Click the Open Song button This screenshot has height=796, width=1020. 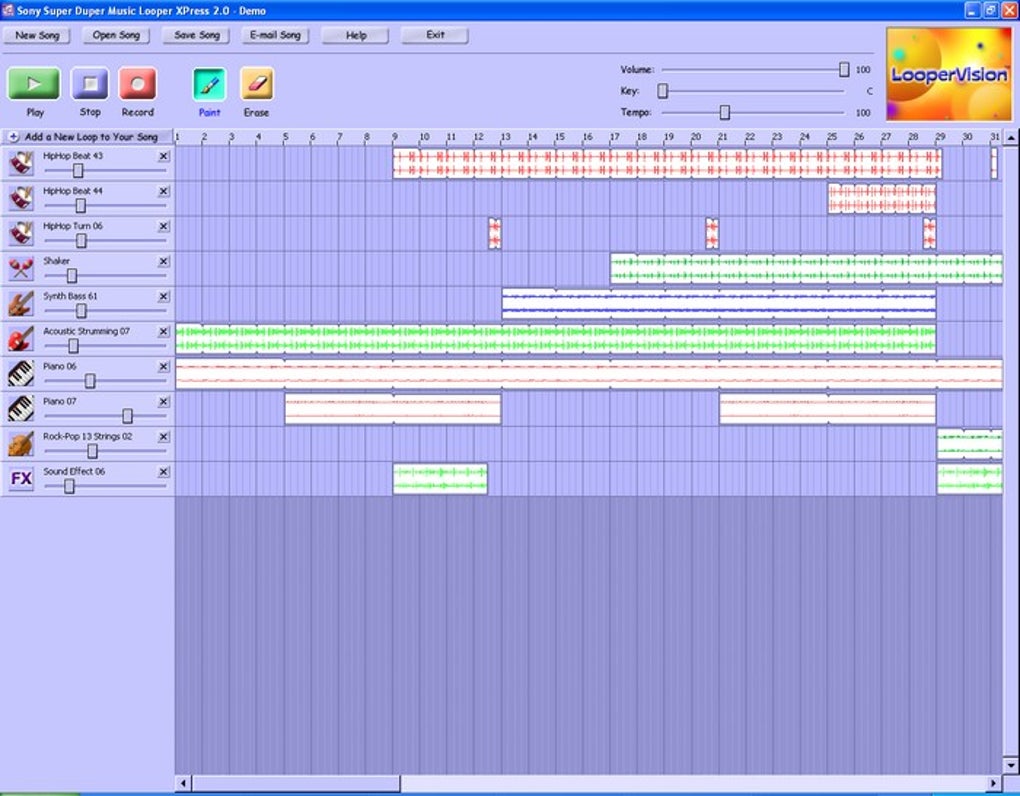pyautogui.click(x=116, y=35)
